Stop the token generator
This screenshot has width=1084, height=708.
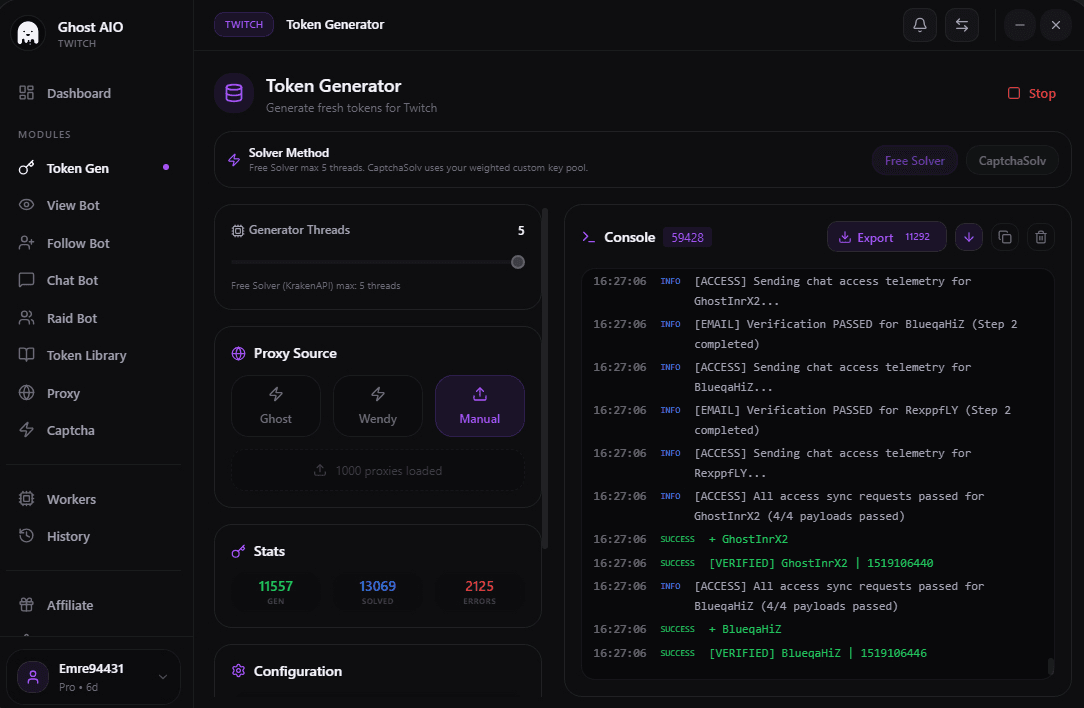coord(1031,93)
